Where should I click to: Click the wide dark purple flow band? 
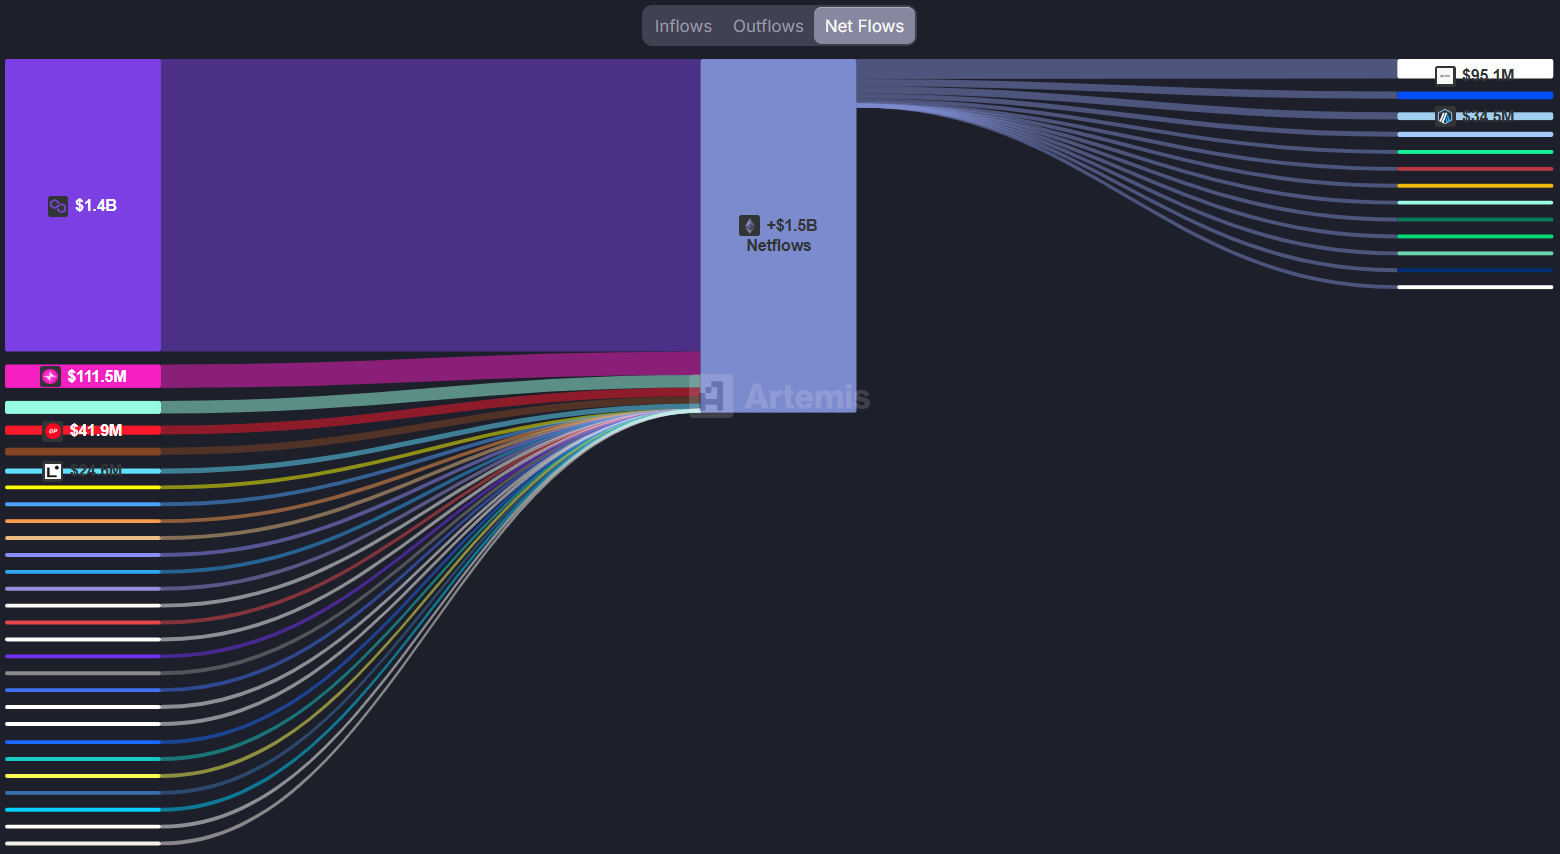pos(430,205)
